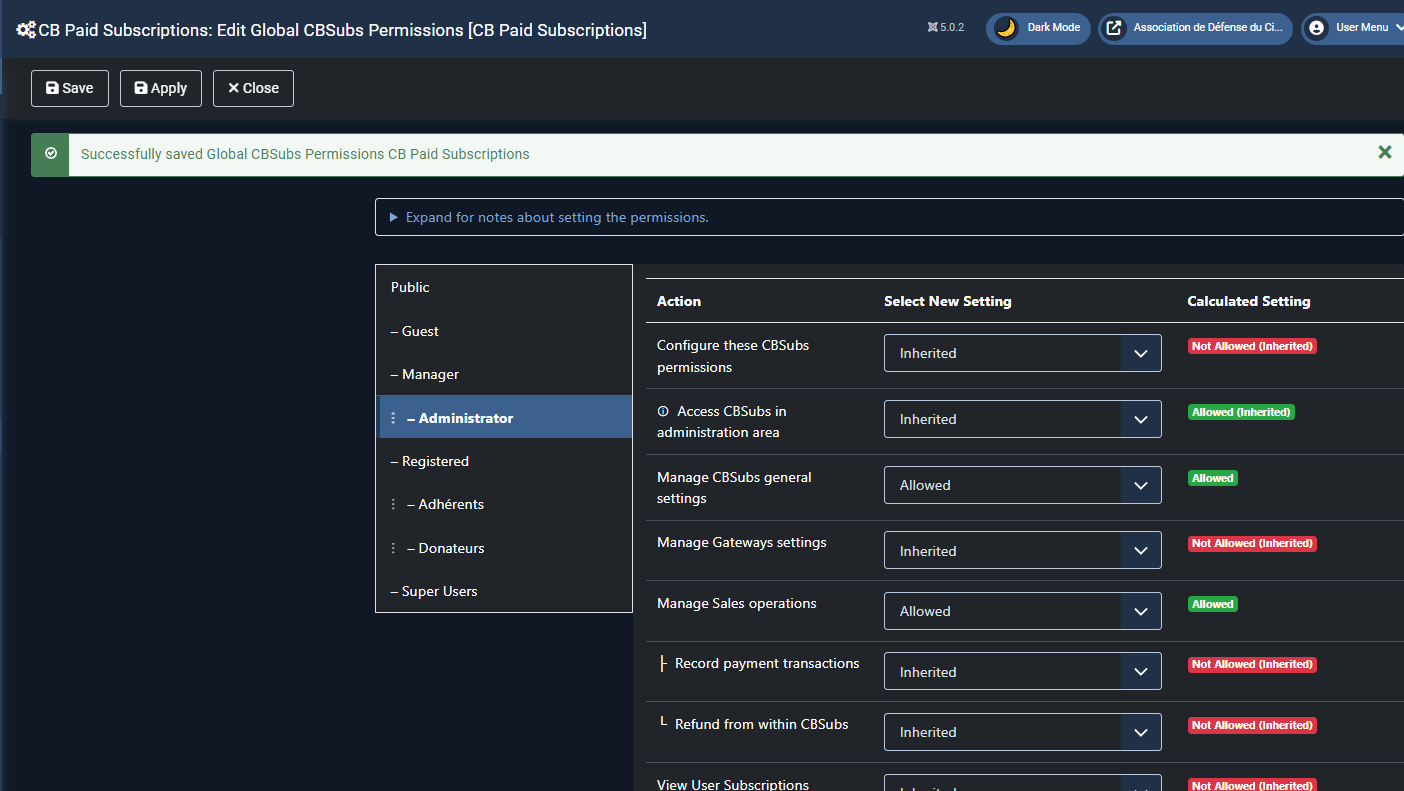Click the User Menu avatar icon
Viewport: 1404px width, 791px height.
1316,28
